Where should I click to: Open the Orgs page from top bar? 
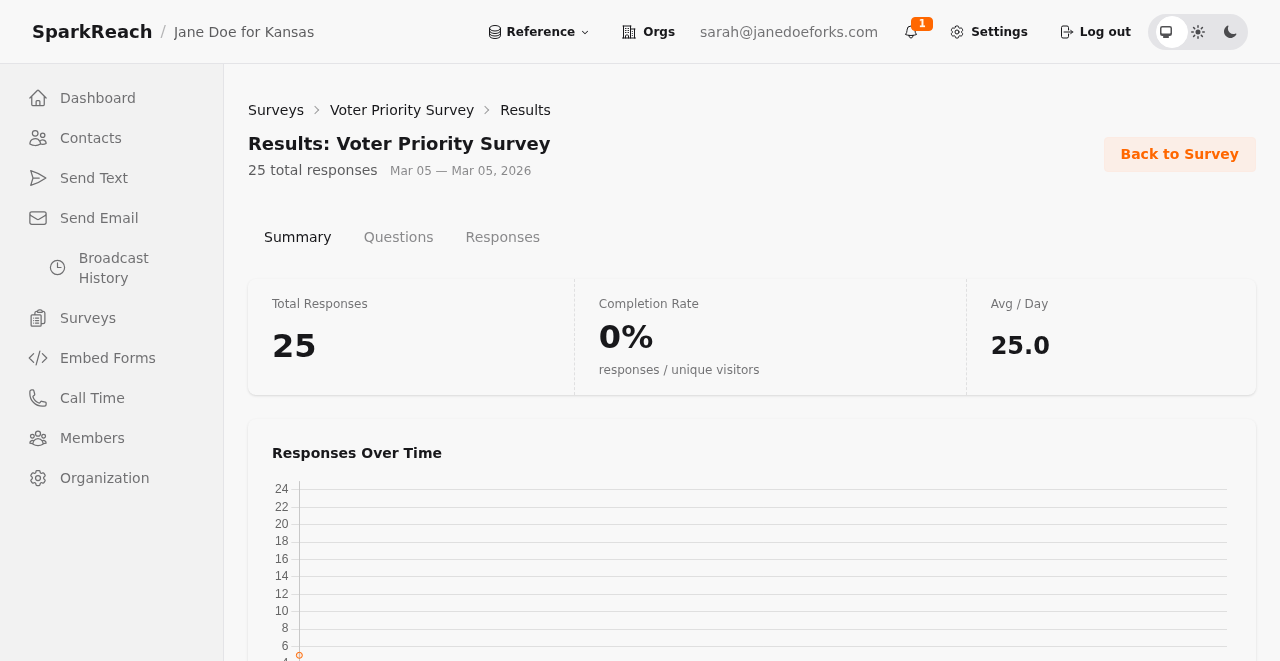pyautogui.click(x=645, y=31)
